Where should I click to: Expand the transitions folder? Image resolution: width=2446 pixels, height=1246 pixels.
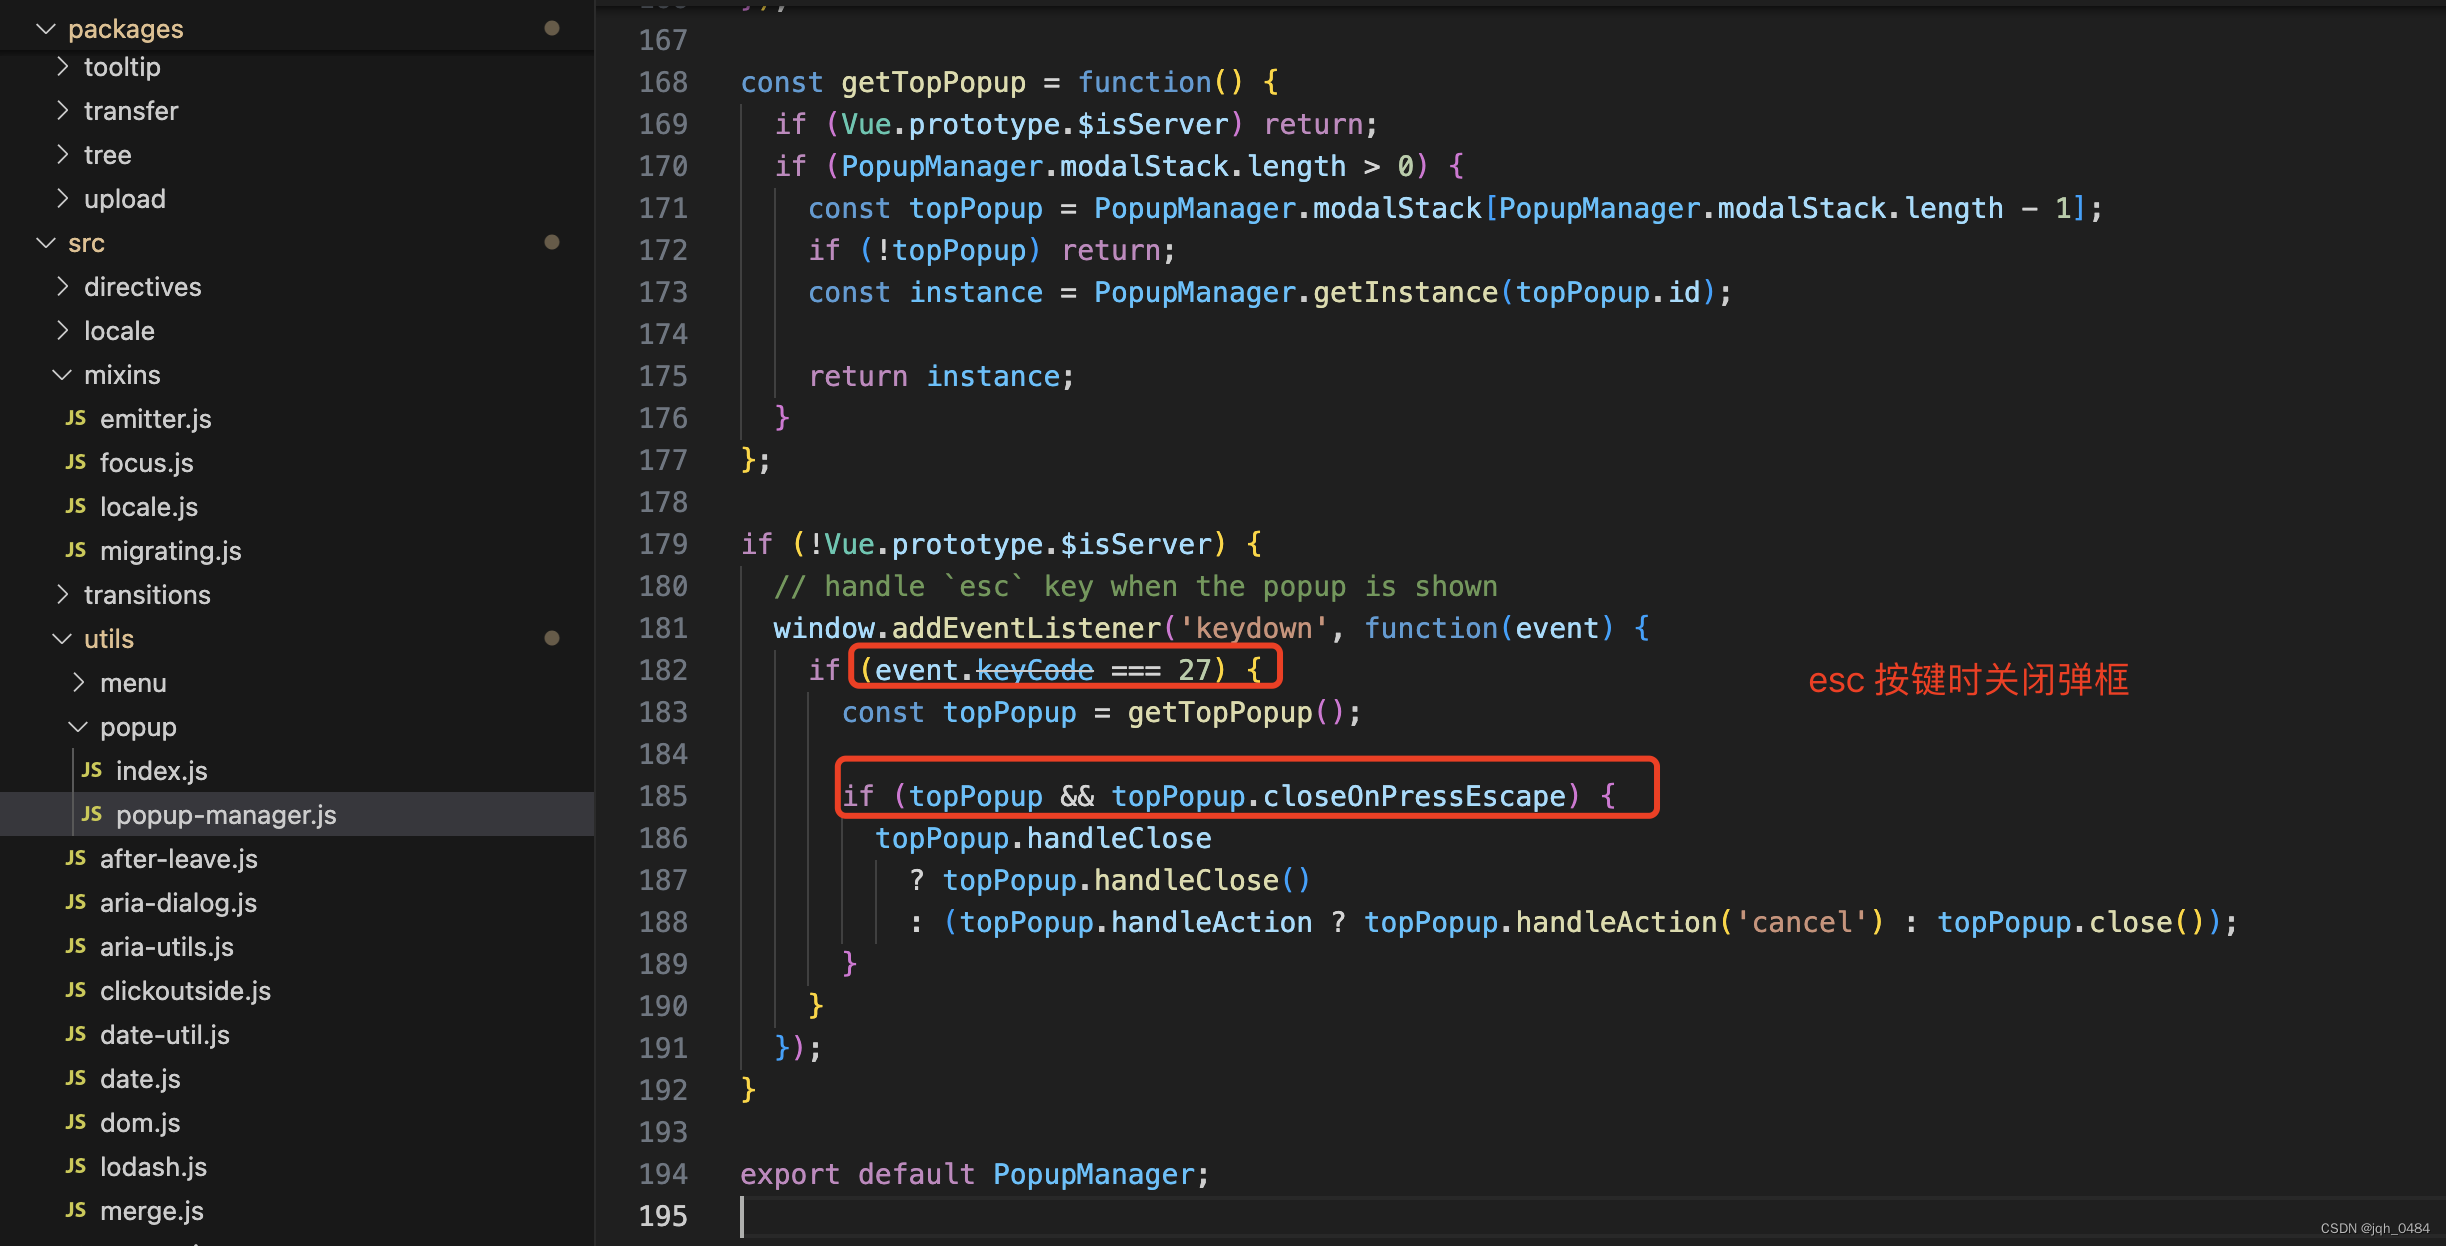(62, 594)
